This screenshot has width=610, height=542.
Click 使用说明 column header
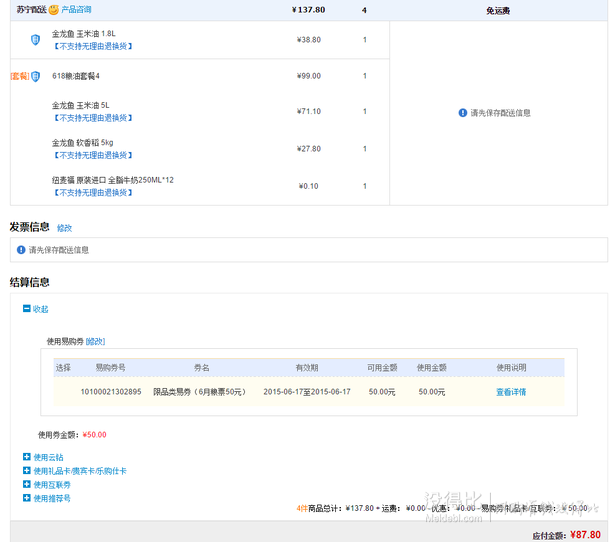[x=511, y=367]
